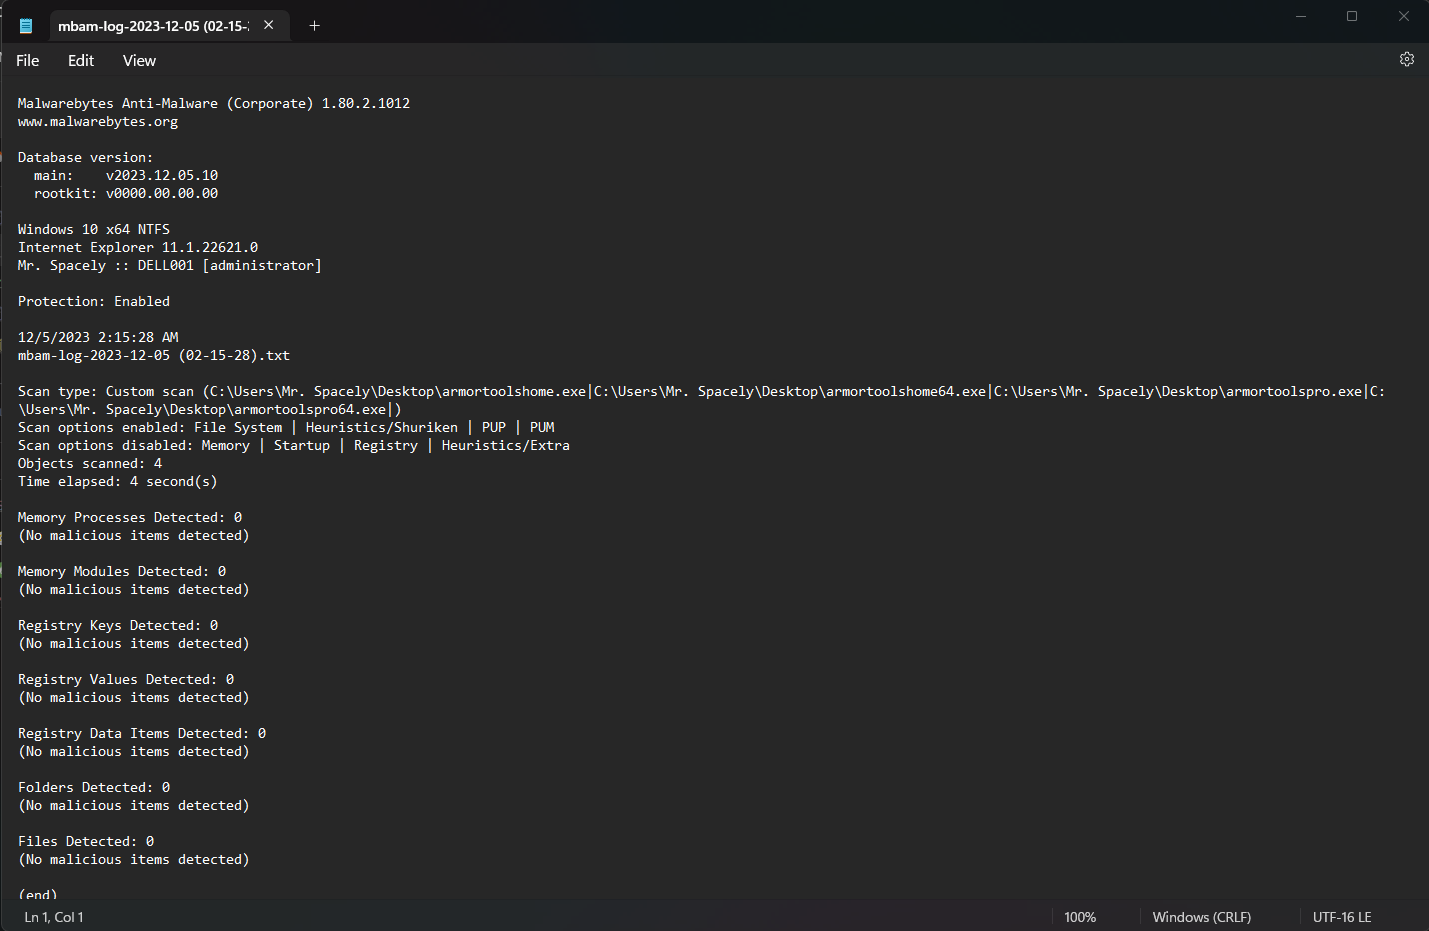The image size is (1429, 931).
Task: Click the 'Registry Data Items Detected: 0' line
Action: coord(142,734)
